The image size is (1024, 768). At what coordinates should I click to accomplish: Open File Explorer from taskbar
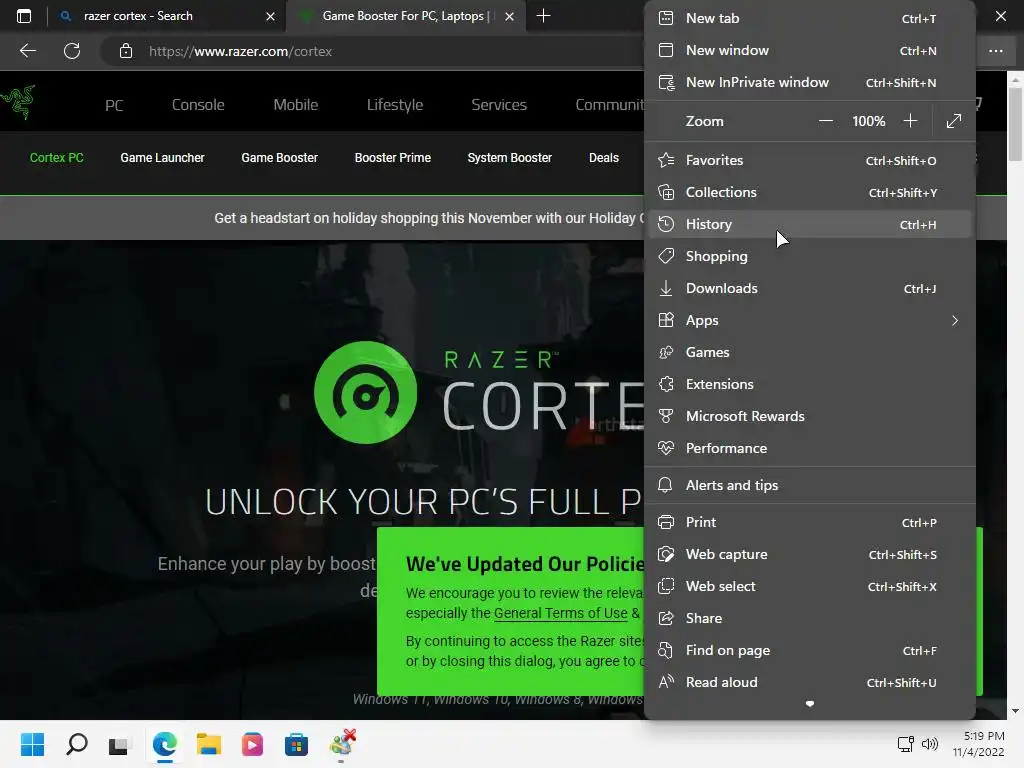[x=209, y=744]
